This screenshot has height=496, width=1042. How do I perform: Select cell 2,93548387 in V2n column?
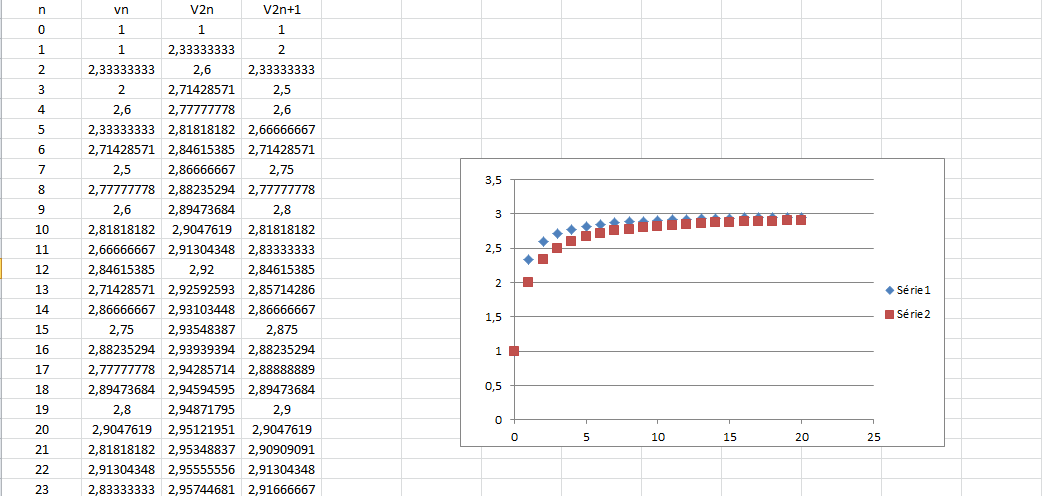(201, 329)
